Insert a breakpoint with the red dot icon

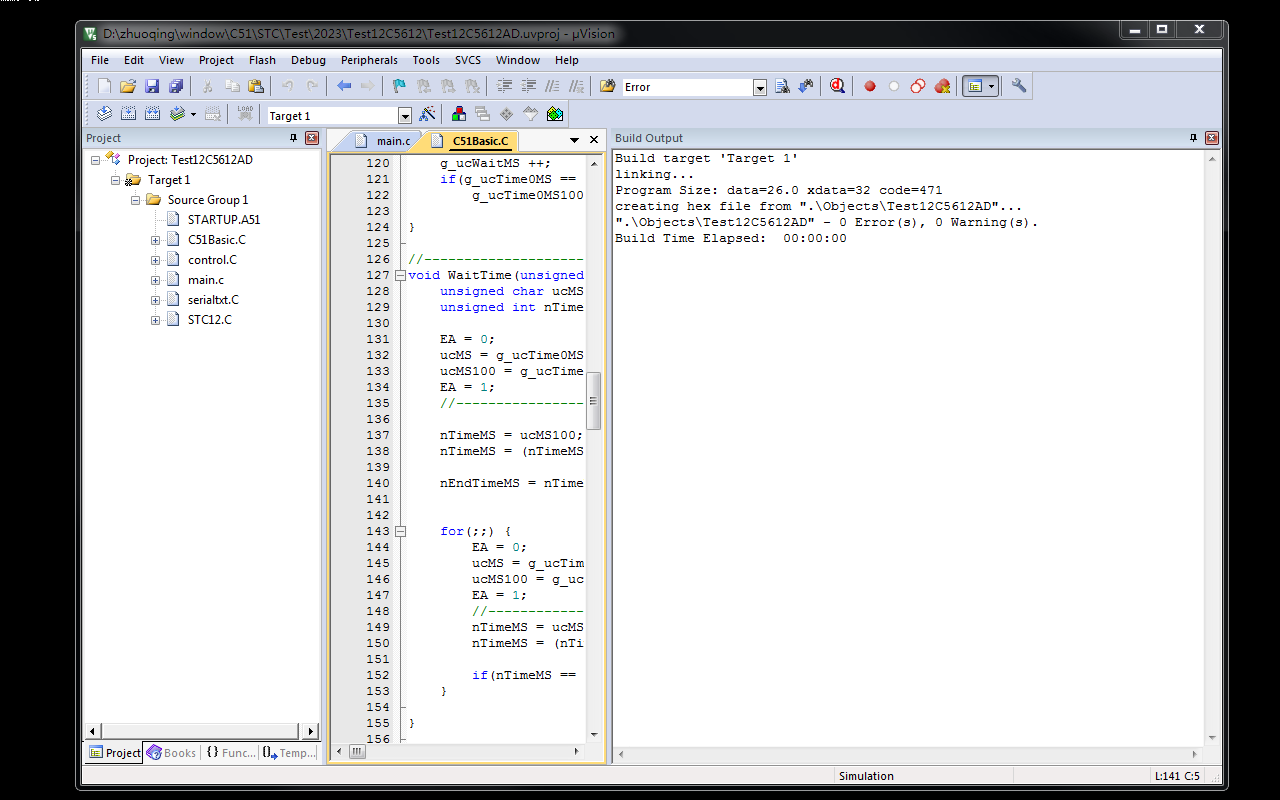870,87
